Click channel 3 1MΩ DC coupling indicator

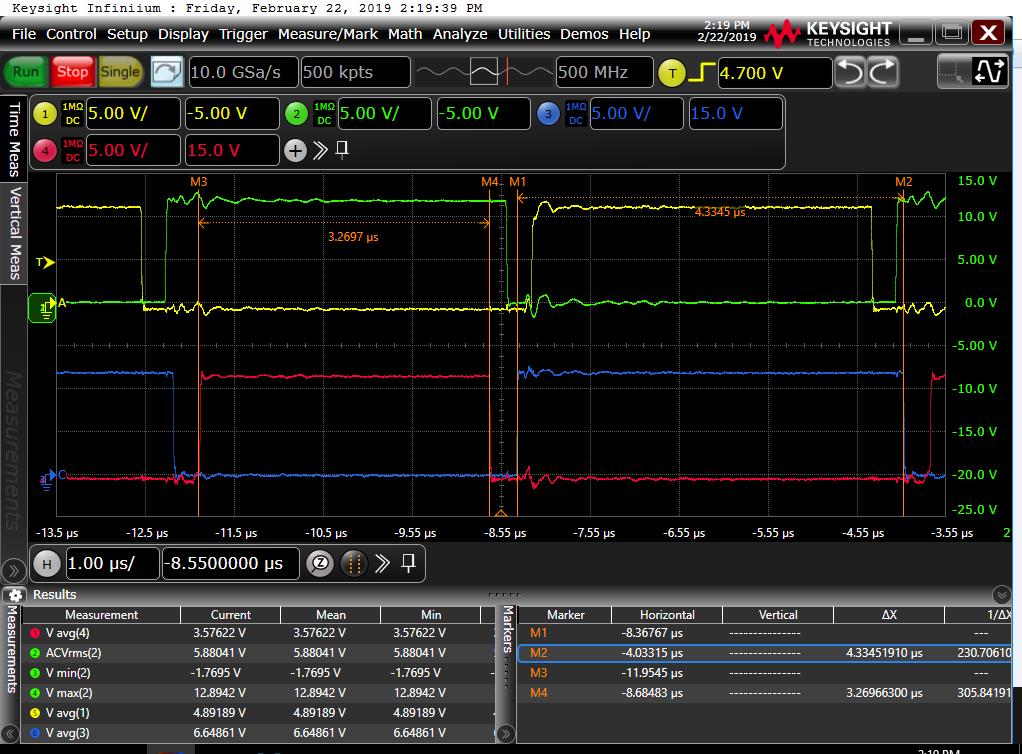pyautogui.click(x=576, y=113)
